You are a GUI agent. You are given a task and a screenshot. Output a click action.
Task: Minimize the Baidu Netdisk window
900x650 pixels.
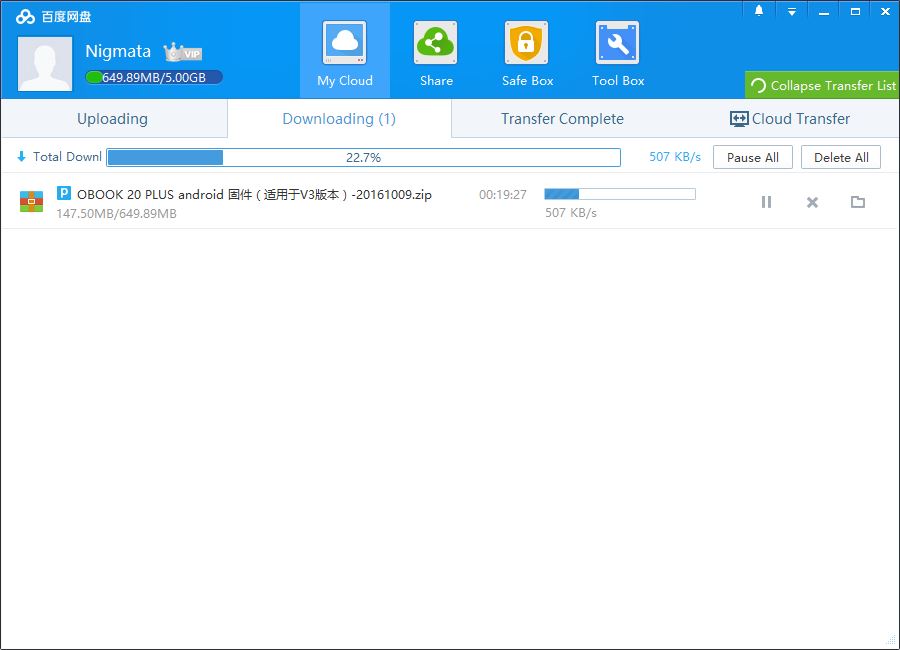tap(824, 11)
